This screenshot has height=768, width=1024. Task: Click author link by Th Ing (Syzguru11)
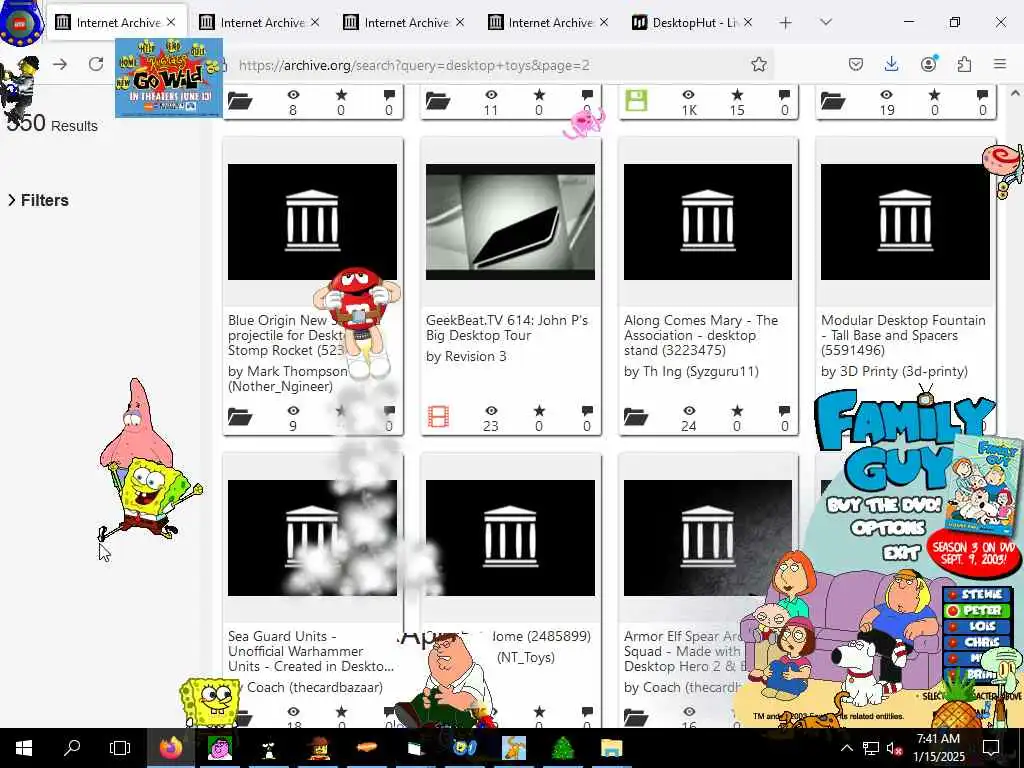pyautogui.click(x=691, y=371)
